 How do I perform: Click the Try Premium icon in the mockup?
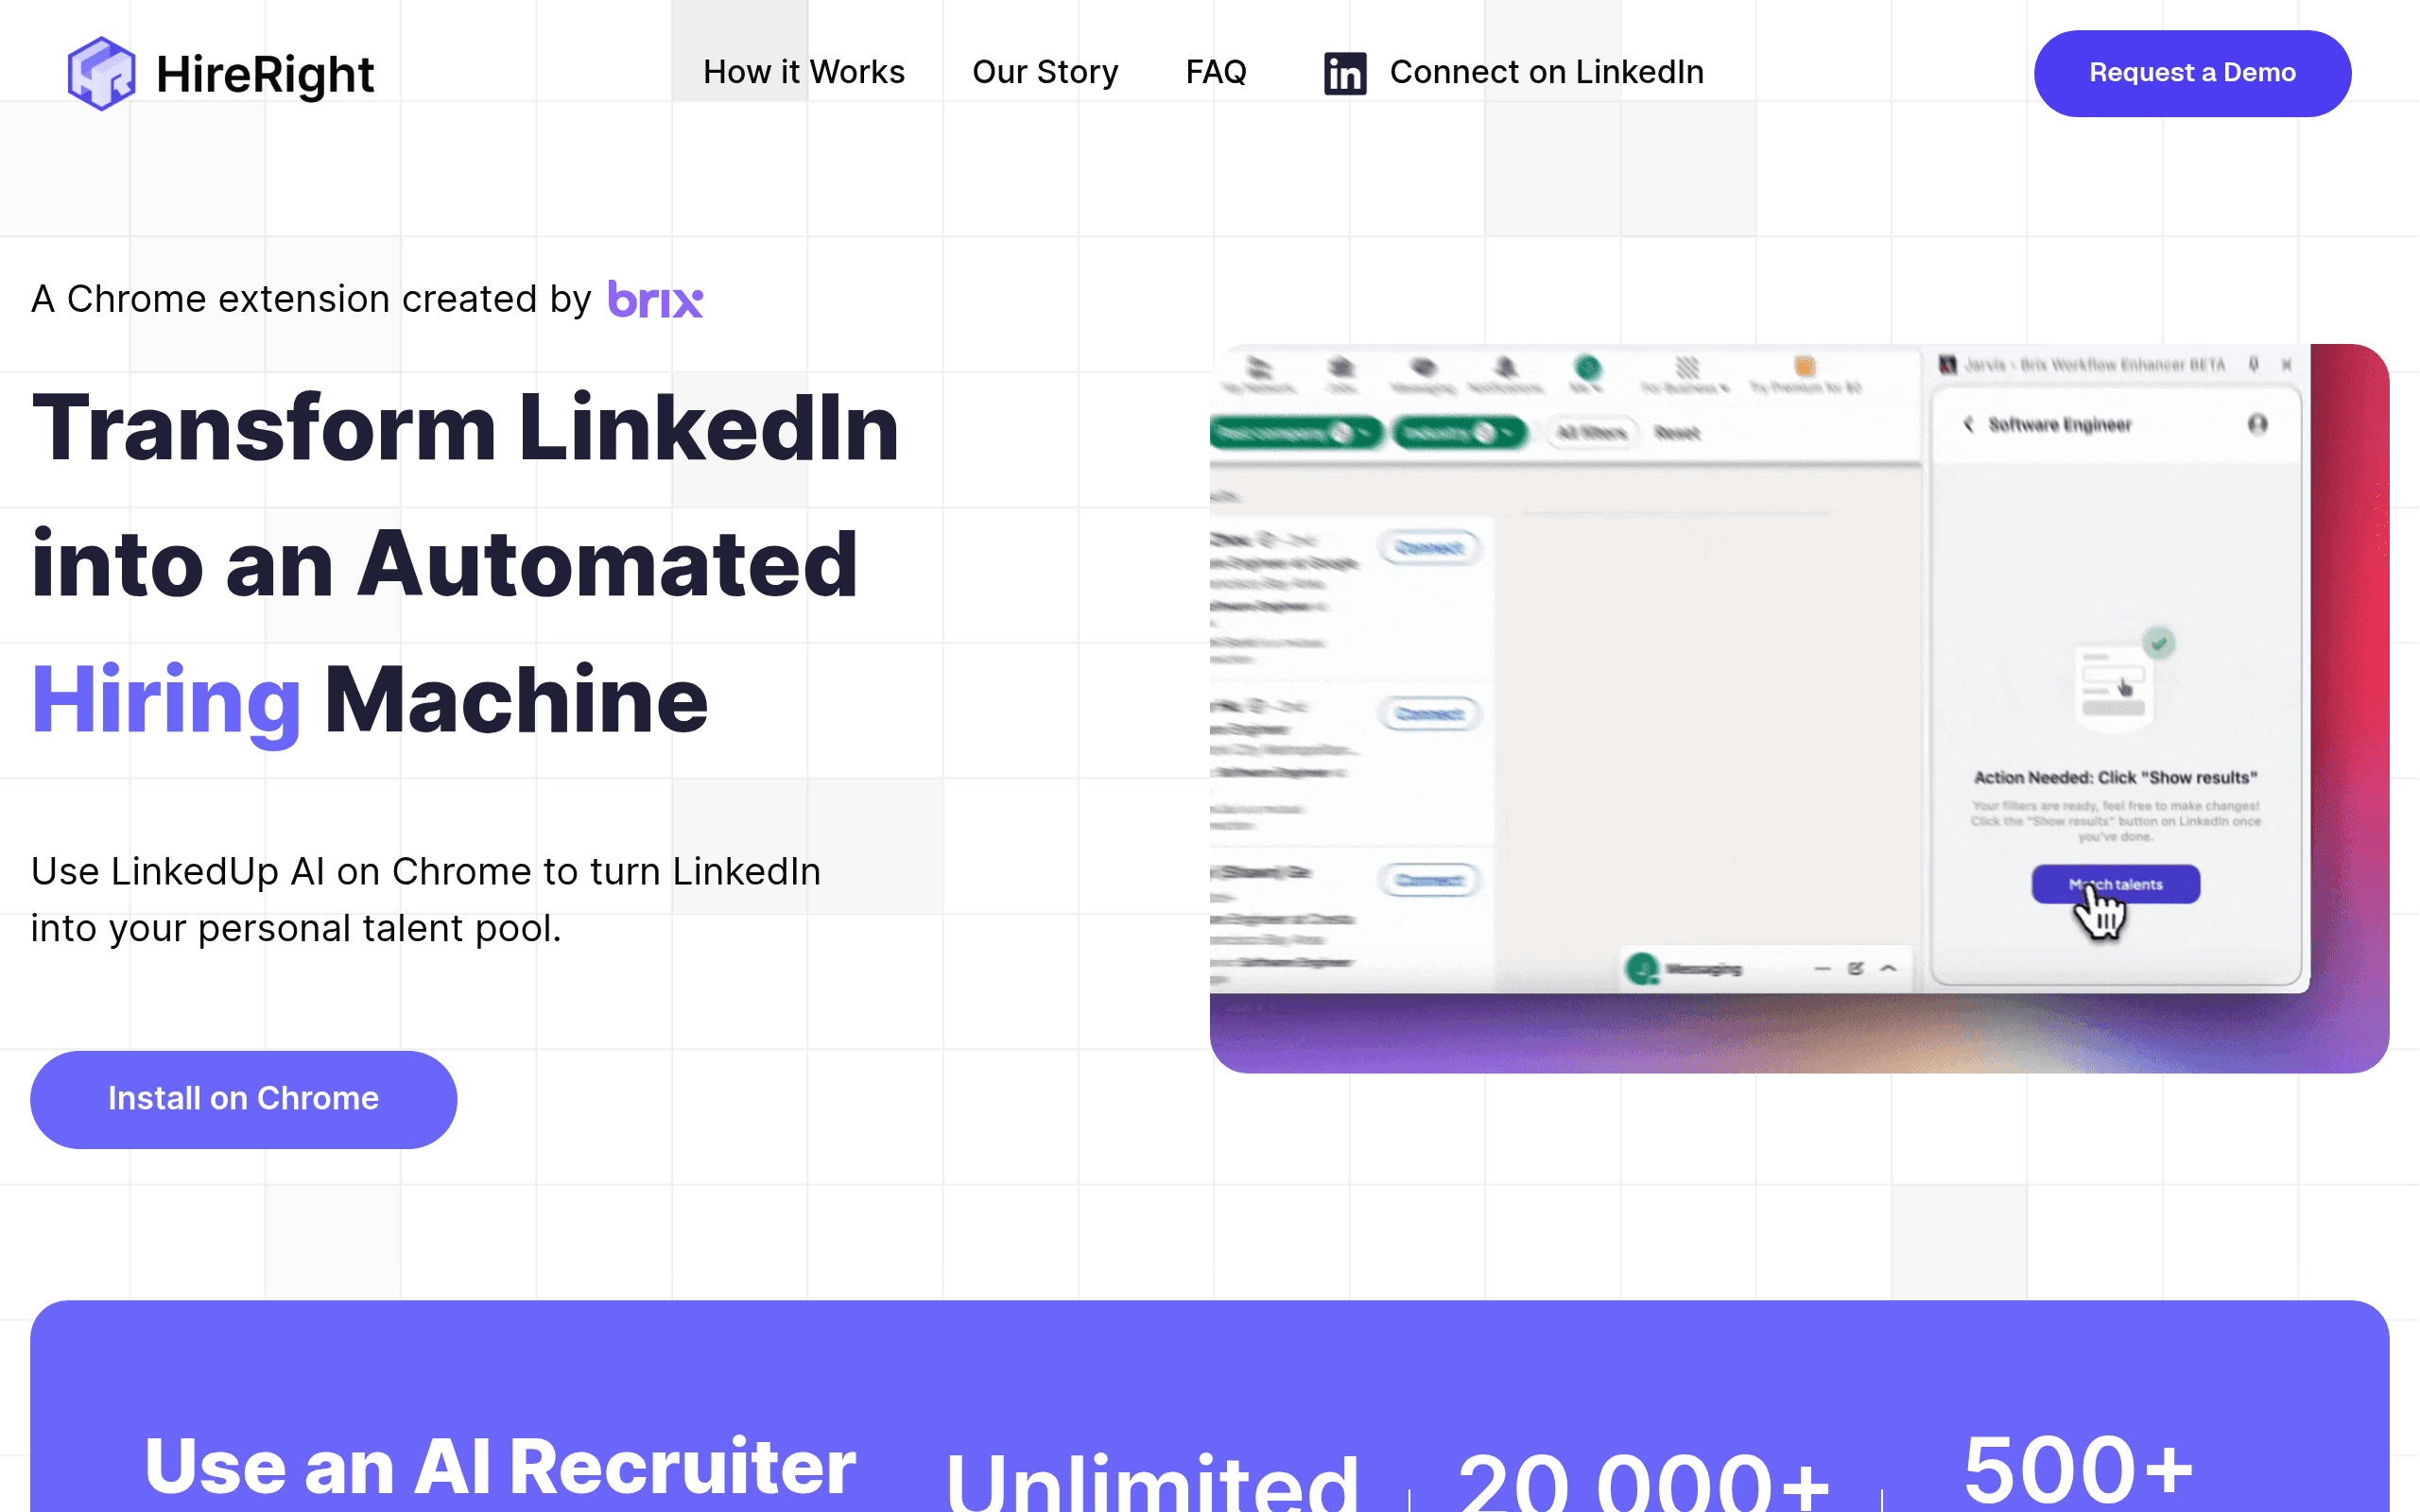point(1804,368)
